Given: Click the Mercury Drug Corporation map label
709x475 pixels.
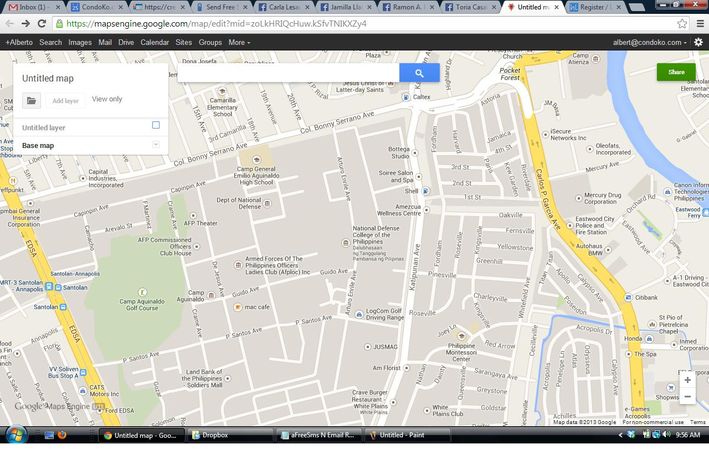Looking at the screenshot, I should (x=602, y=198).
